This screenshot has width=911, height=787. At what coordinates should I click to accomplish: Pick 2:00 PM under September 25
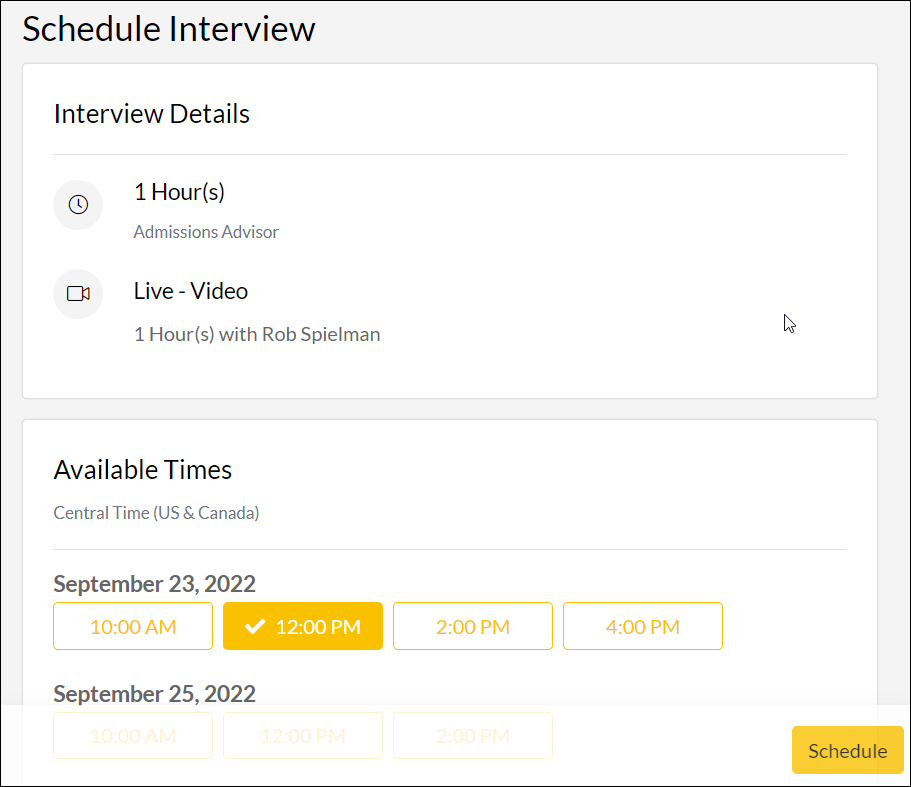click(x=472, y=736)
